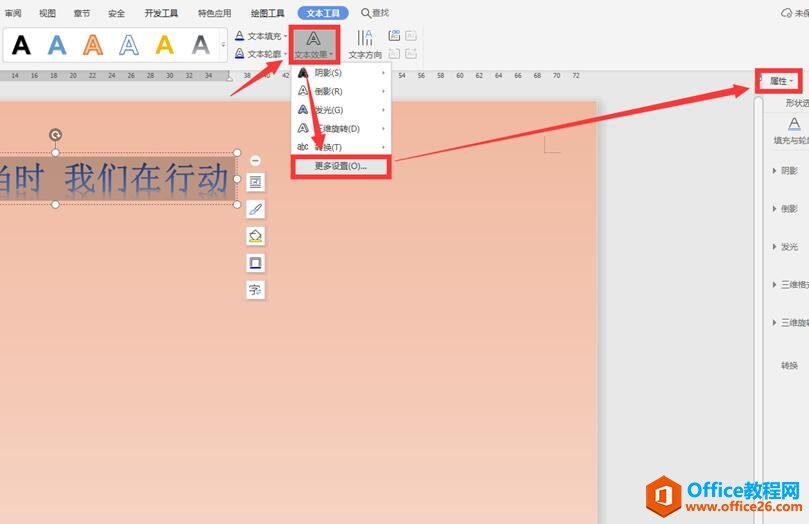Open the 属性 properties dropdown

coord(781,81)
